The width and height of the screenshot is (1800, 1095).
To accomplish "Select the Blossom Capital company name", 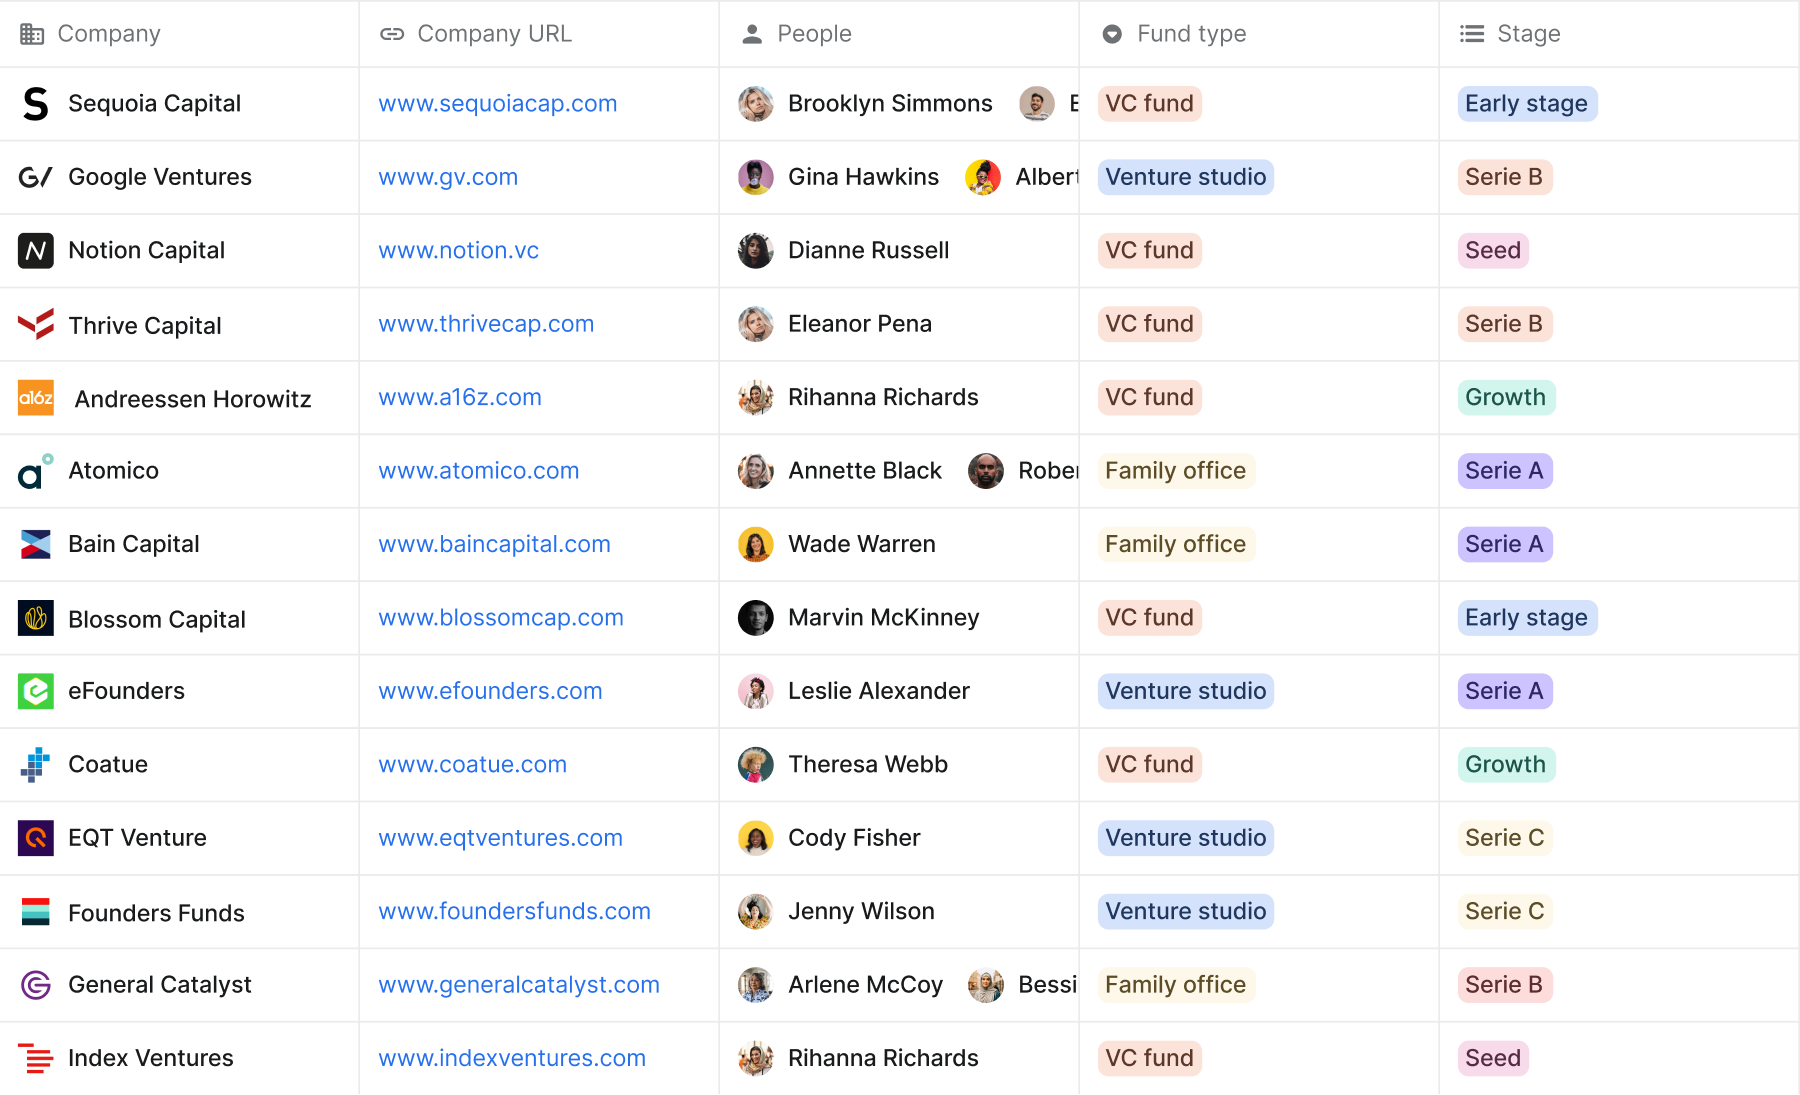I will coord(157,619).
